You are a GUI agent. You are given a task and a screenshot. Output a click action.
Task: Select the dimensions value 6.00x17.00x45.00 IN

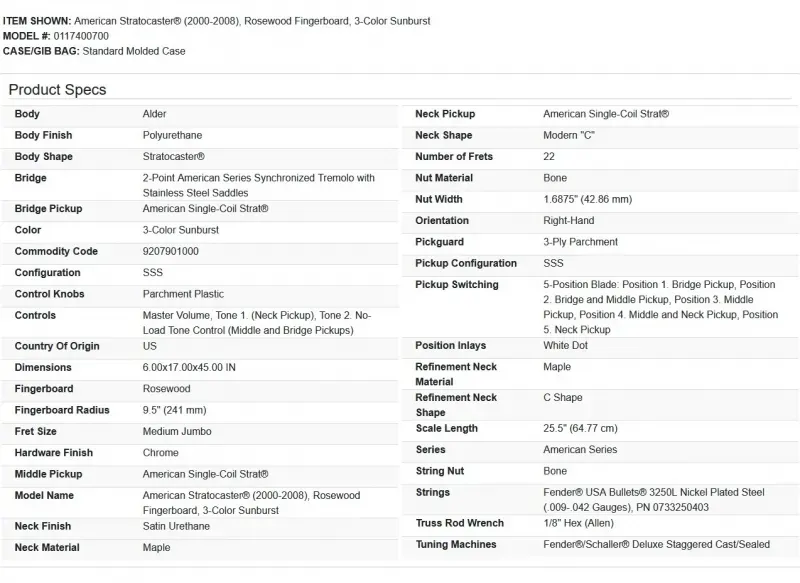(189, 367)
